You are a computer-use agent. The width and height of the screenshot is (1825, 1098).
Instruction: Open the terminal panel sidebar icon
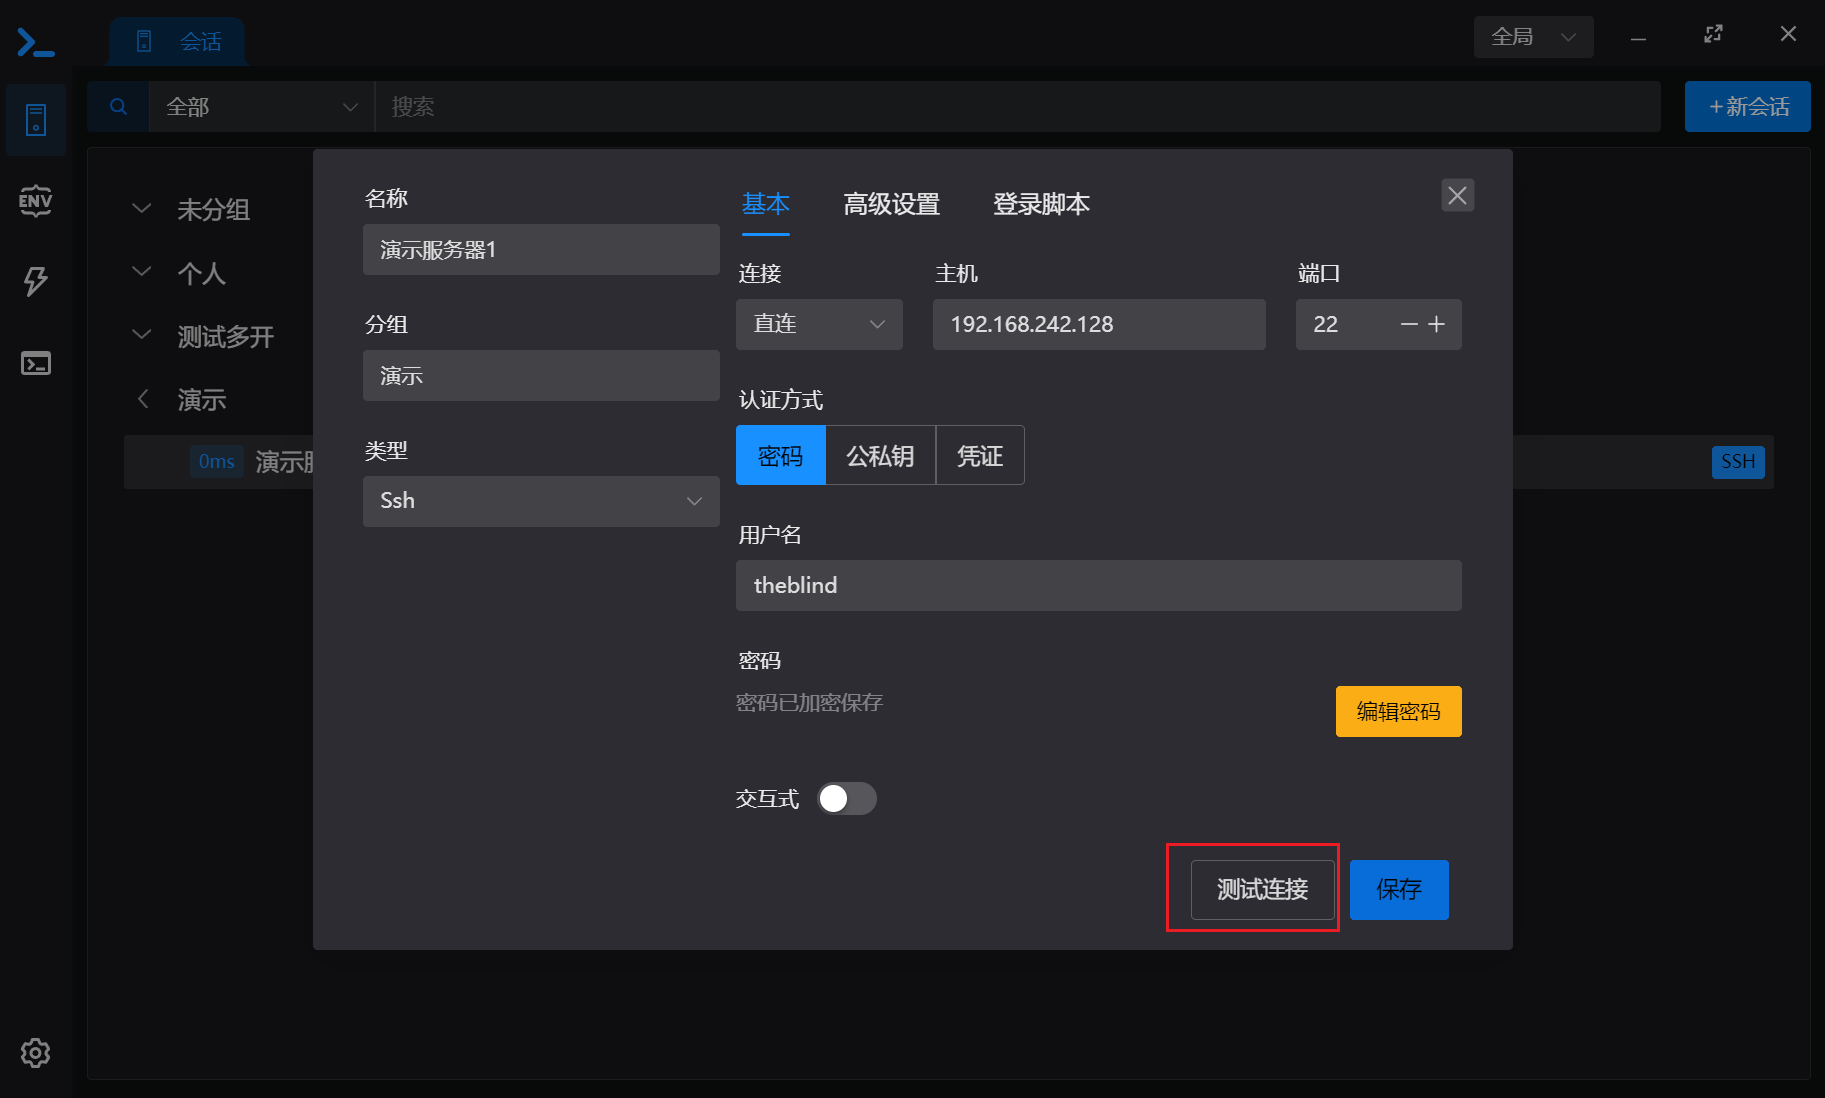[x=36, y=363]
